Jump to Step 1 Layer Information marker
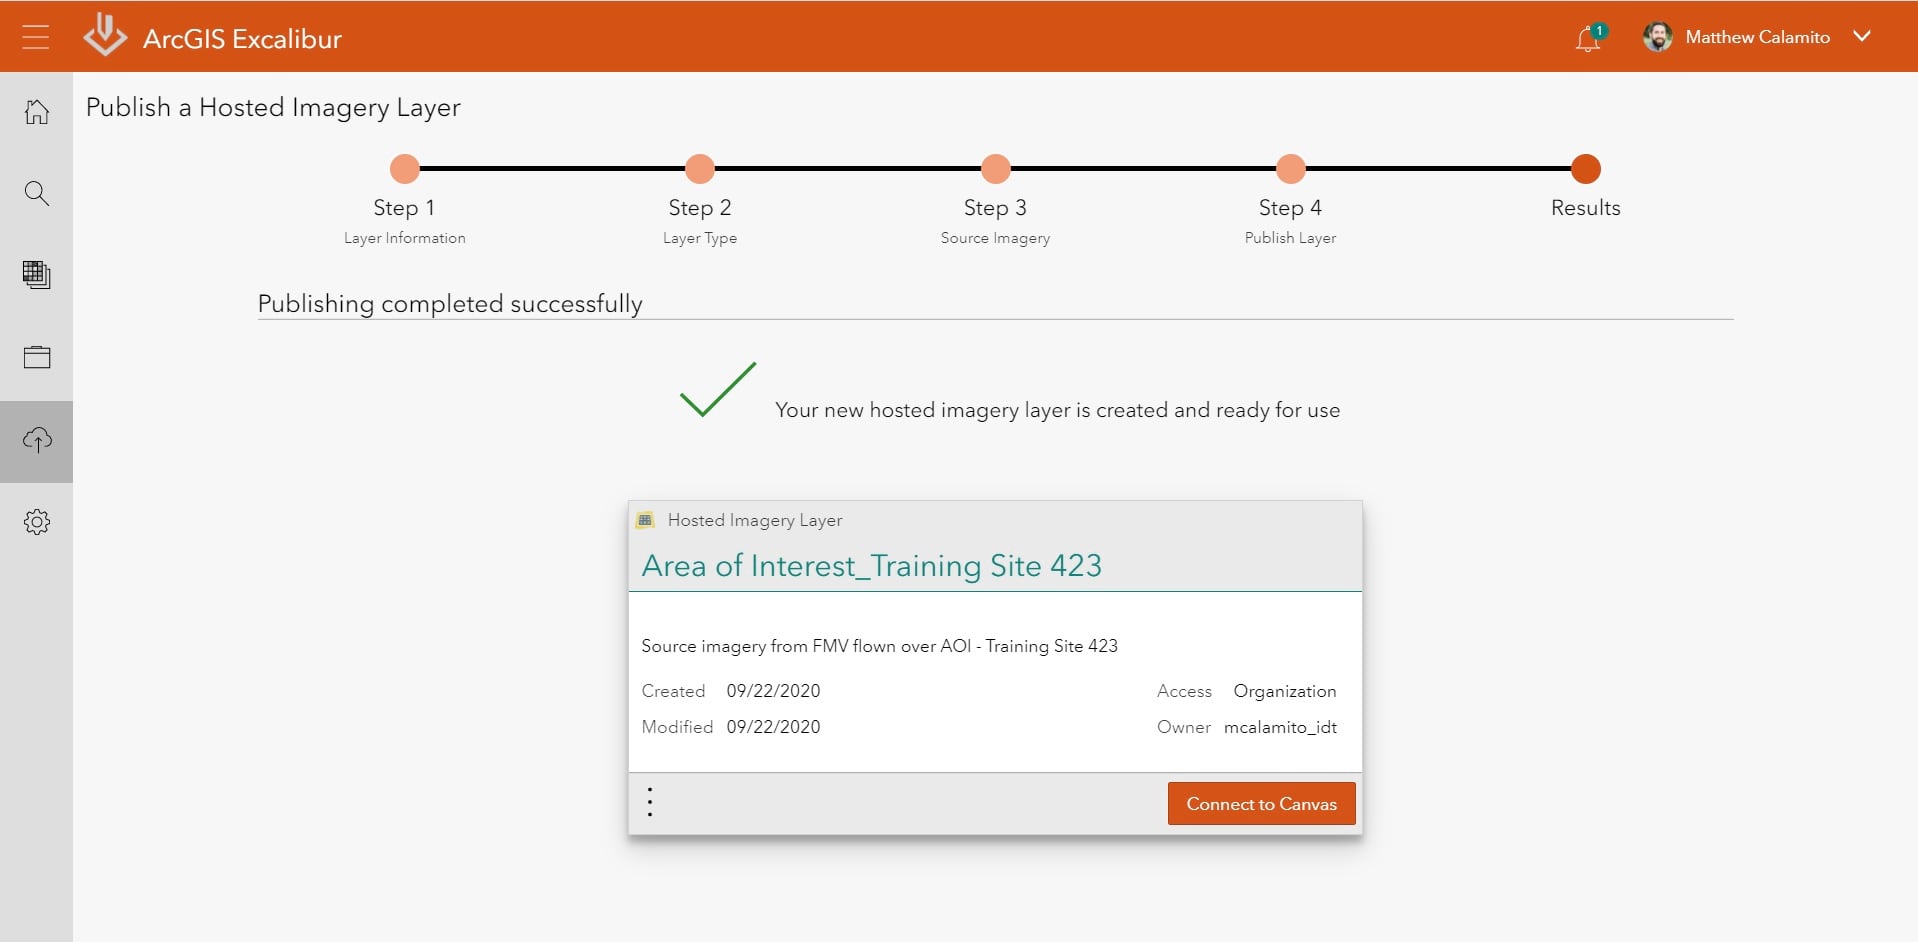The image size is (1918, 942). coord(404,169)
